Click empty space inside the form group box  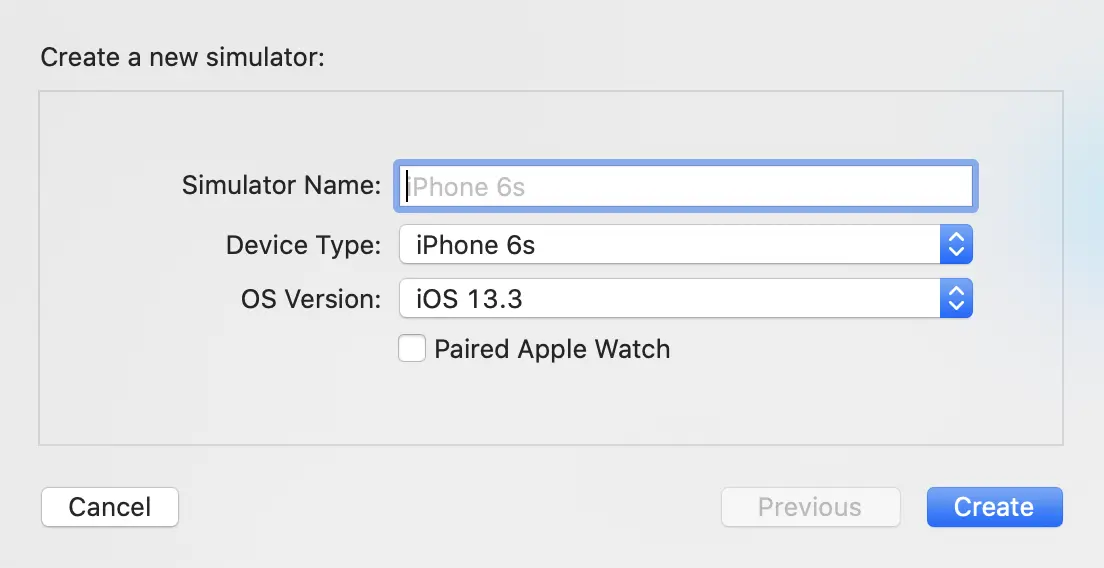point(200,400)
